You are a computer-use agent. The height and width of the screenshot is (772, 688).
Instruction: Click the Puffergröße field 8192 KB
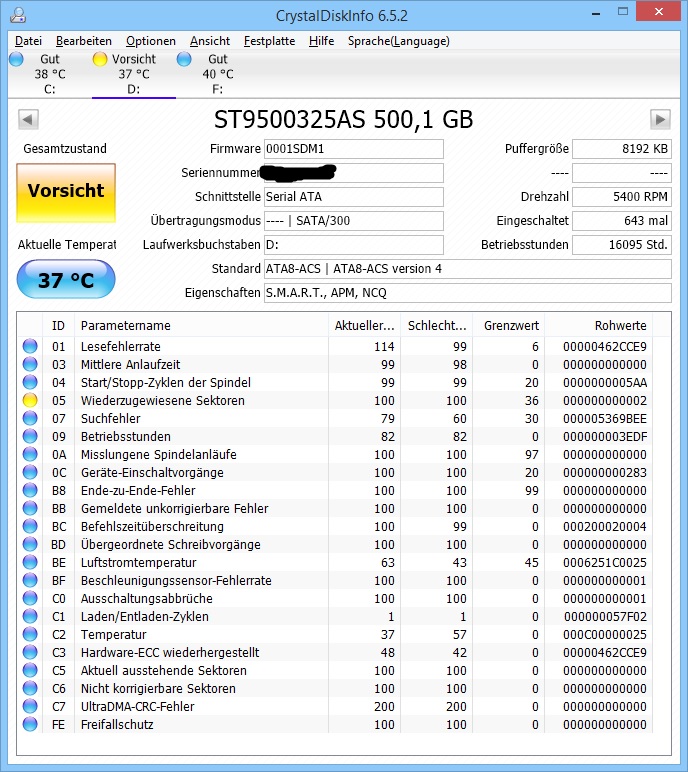[x=622, y=149]
